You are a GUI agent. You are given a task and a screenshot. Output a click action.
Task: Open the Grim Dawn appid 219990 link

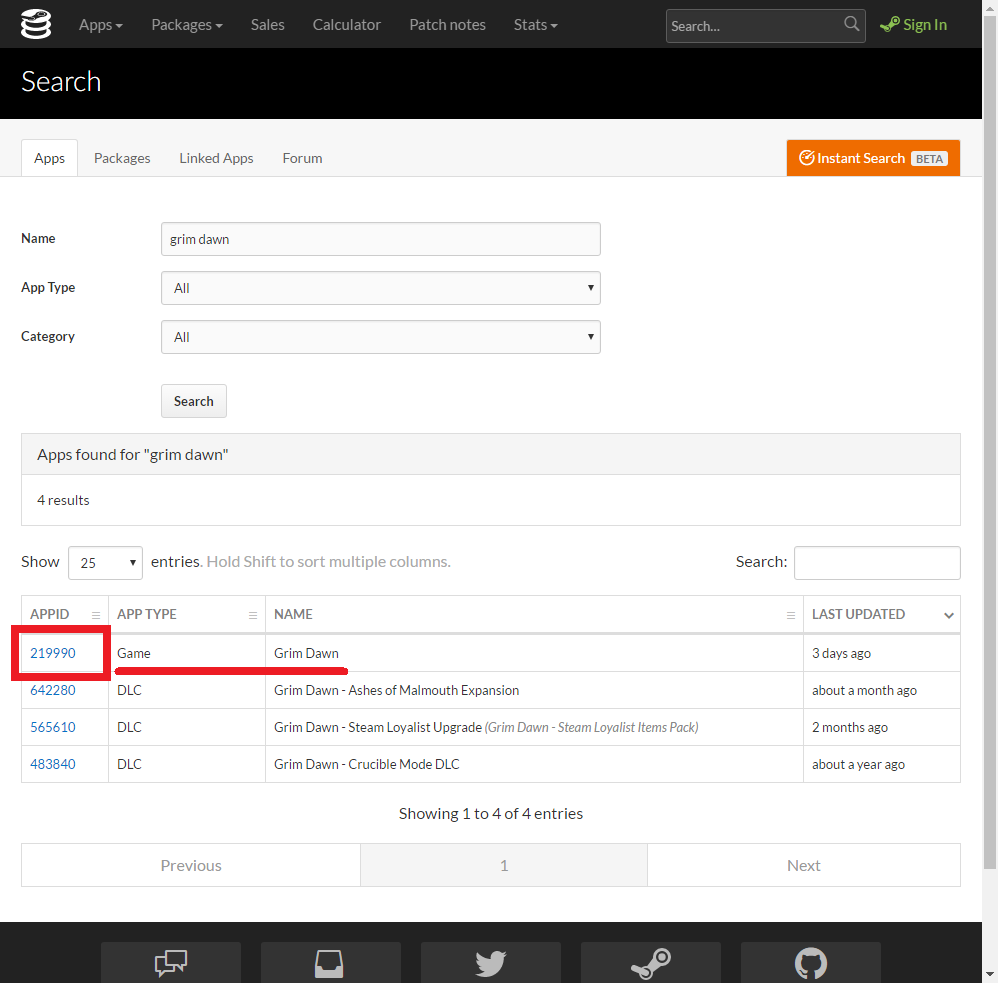(52, 652)
